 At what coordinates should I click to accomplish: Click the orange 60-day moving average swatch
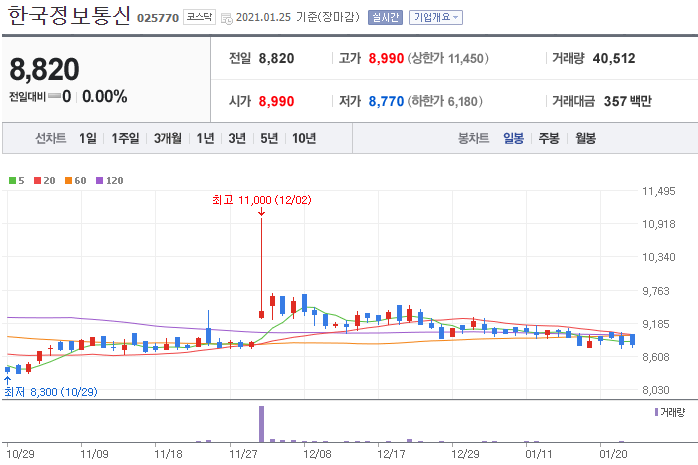(x=69, y=180)
